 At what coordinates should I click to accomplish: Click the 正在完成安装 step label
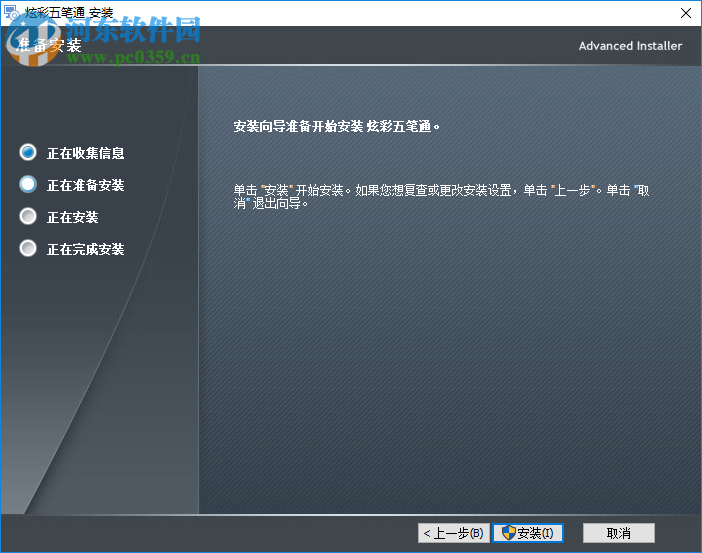86,249
